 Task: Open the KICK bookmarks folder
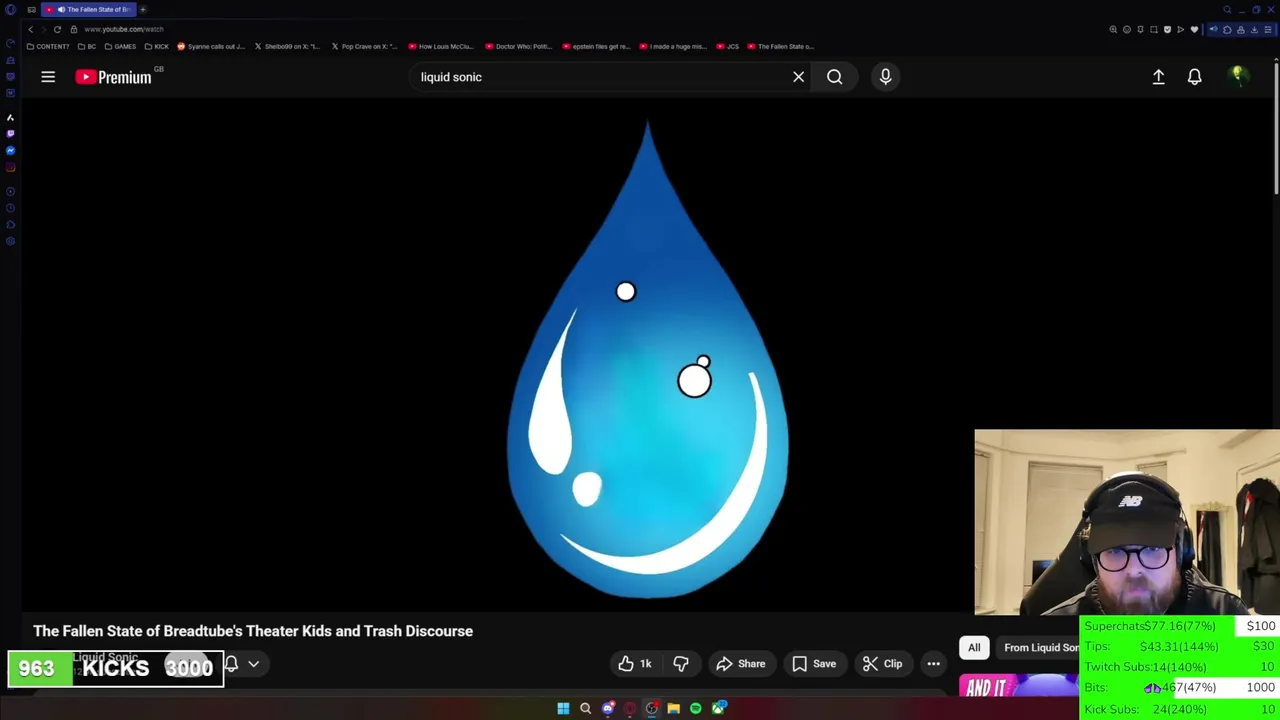tap(157, 46)
